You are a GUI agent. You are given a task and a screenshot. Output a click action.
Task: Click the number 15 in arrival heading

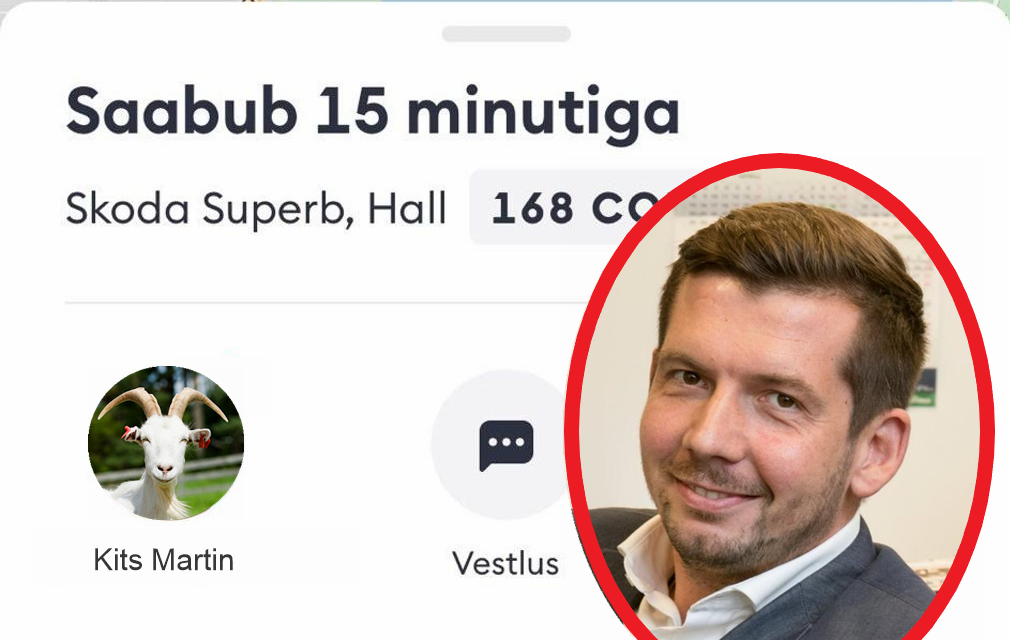pos(352,109)
